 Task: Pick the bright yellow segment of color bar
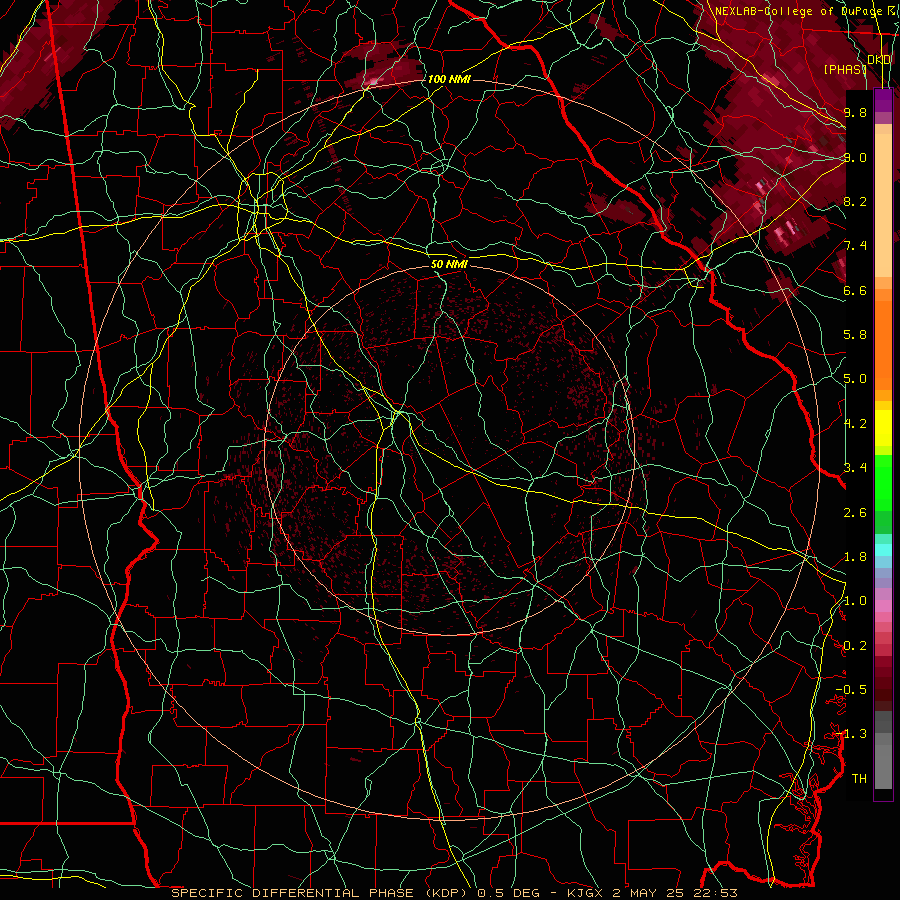(883, 428)
